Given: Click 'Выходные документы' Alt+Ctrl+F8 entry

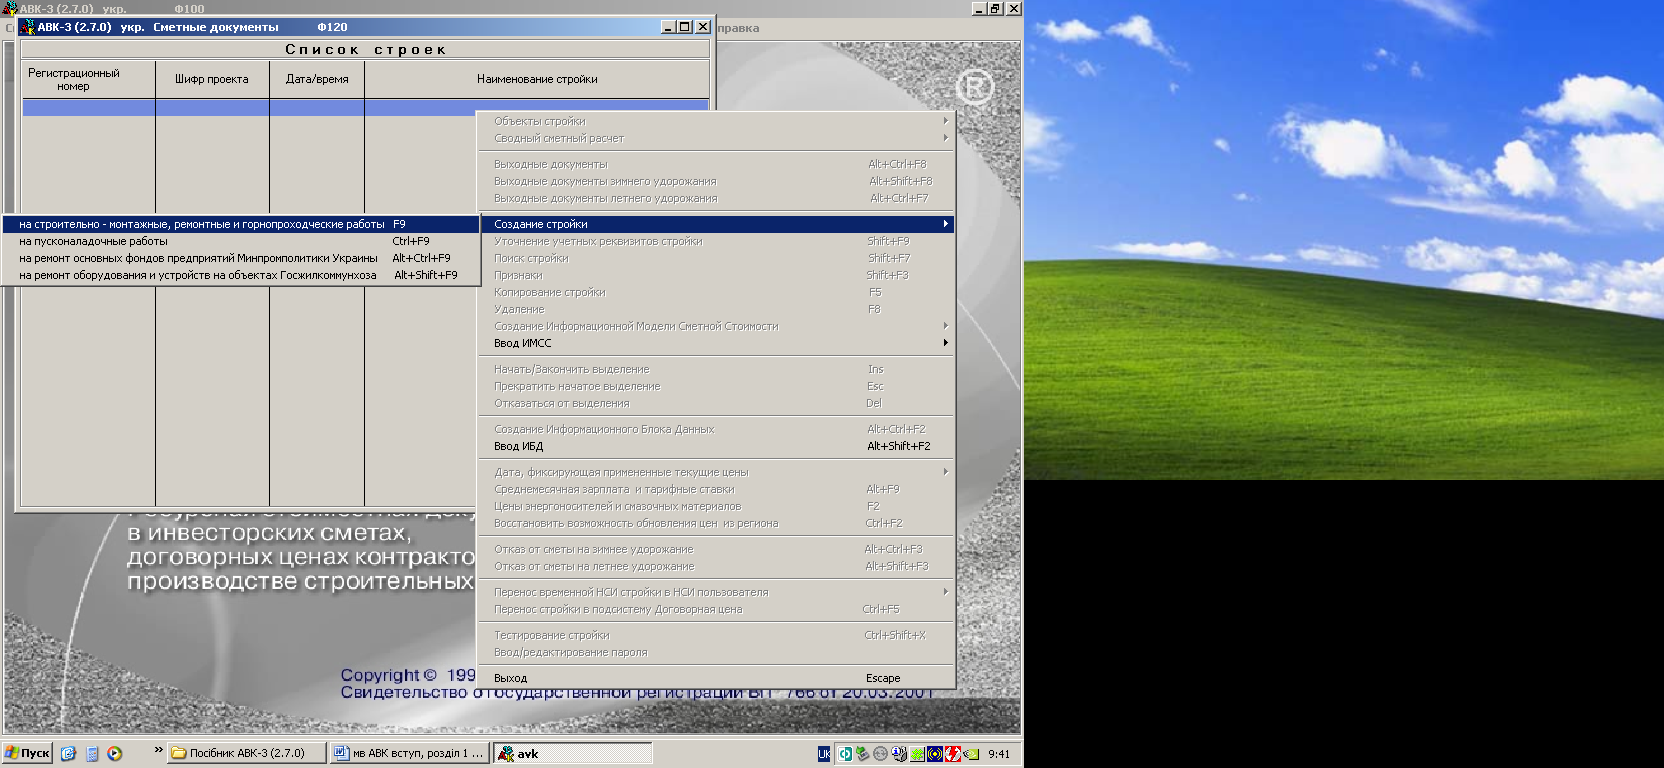Looking at the screenshot, I should pyautogui.click(x=716, y=164).
